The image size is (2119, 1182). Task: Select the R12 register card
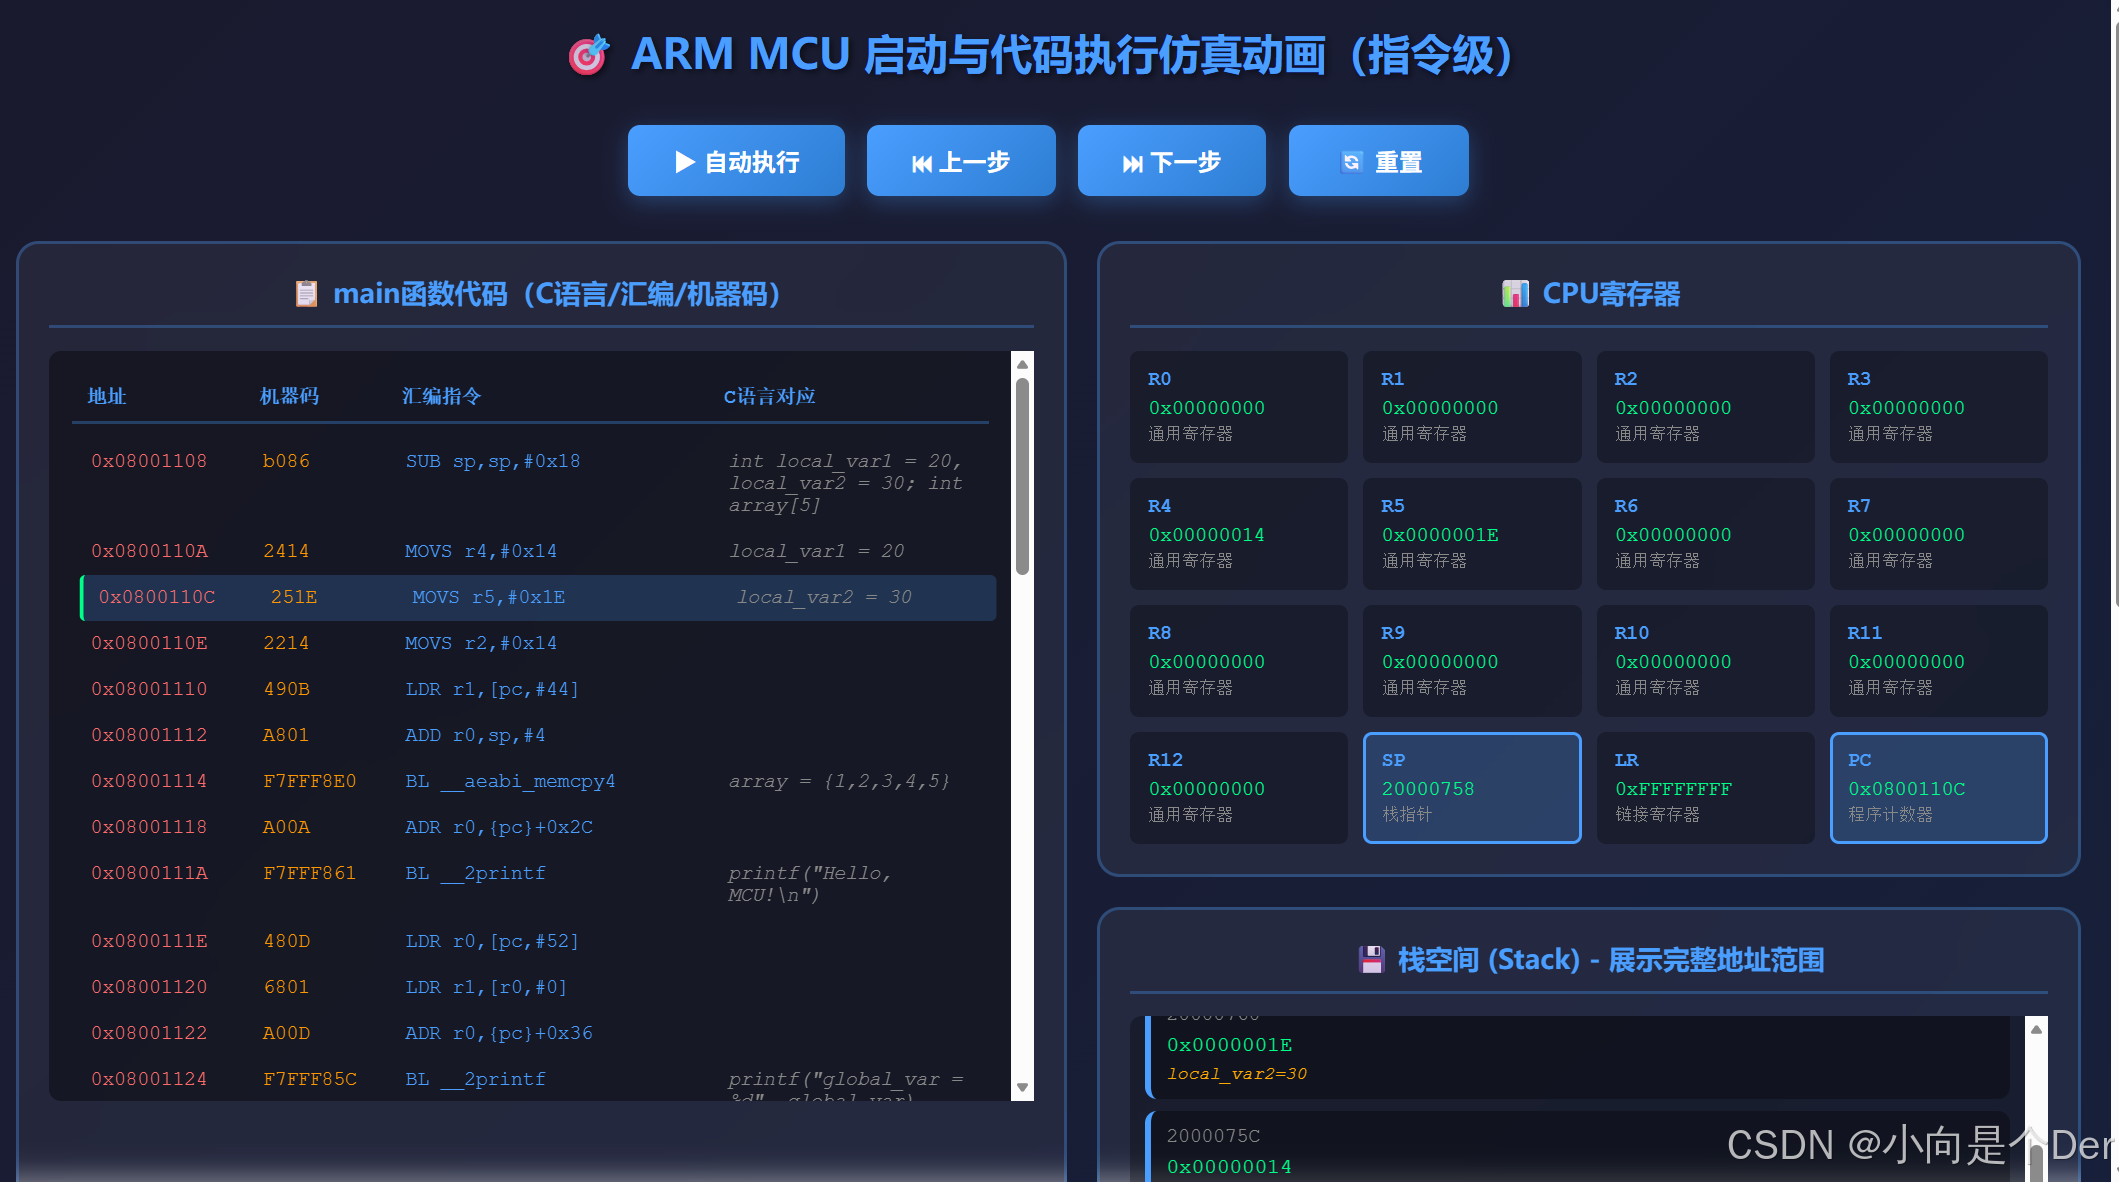[1239, 788]
